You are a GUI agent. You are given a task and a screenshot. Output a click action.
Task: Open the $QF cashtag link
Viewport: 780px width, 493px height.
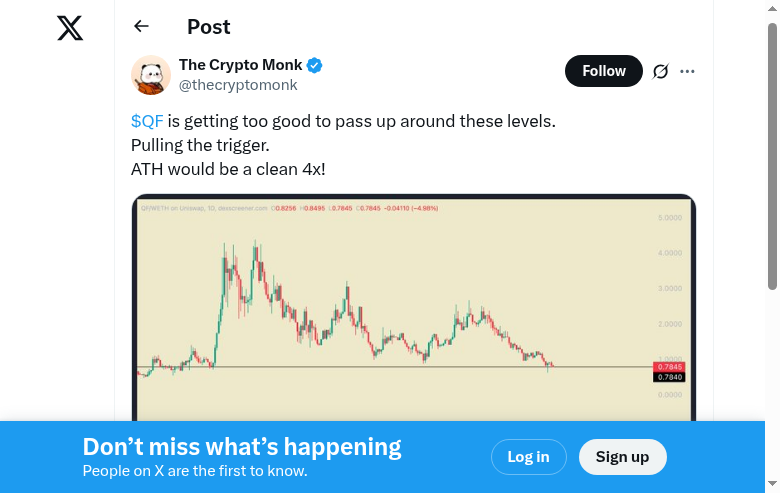[x=147, y=121]
